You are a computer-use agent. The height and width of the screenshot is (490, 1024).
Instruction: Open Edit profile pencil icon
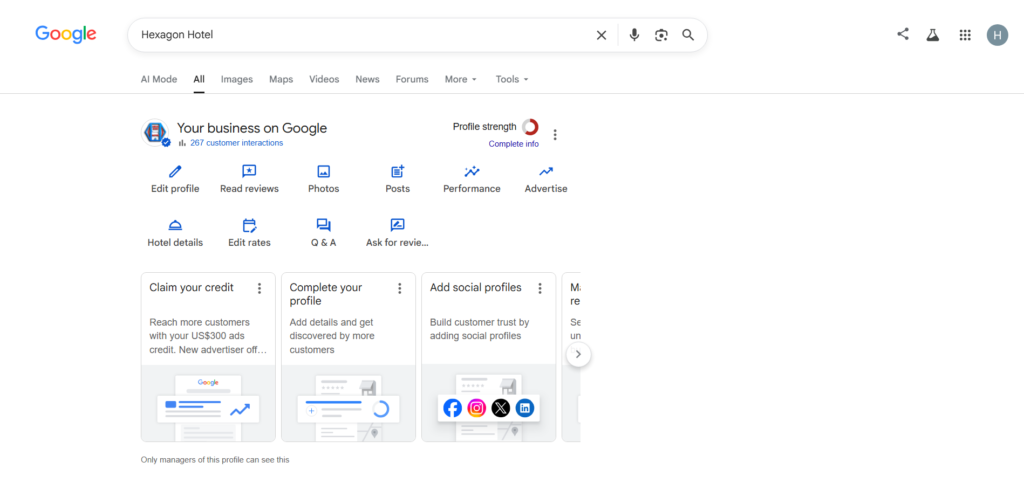(x=175, y=172)
